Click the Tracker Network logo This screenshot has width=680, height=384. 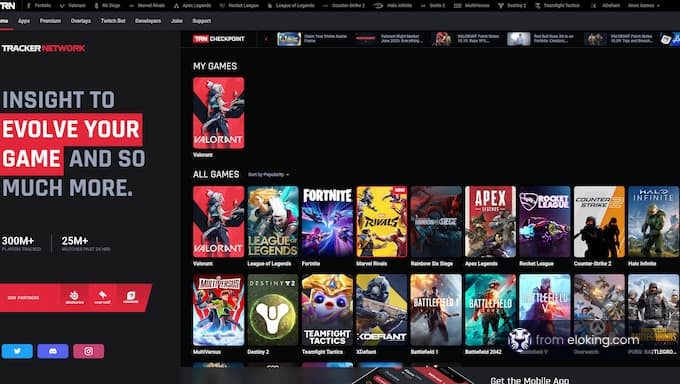[43, 48]
